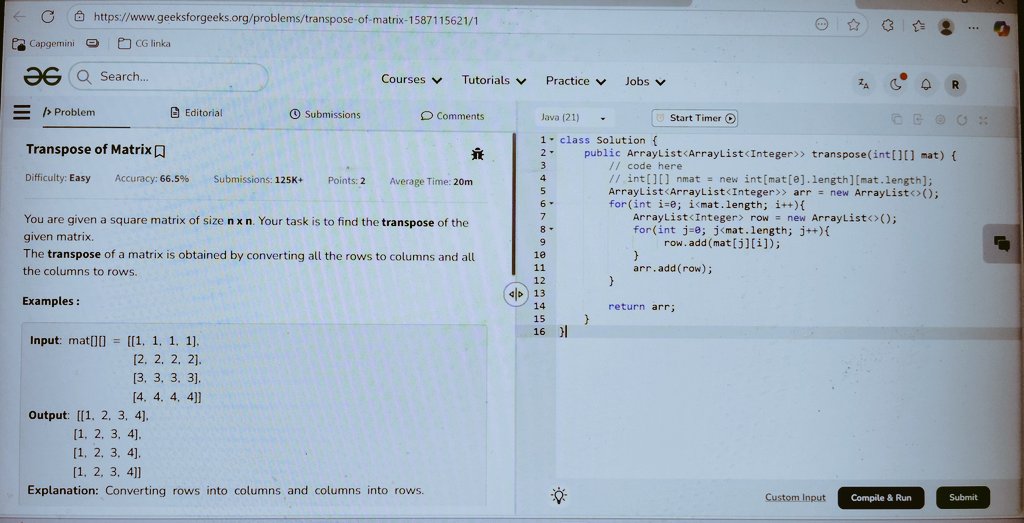Report a bug with the bug icon
This screenshot has width=1024, height=523.
(477, 155)
